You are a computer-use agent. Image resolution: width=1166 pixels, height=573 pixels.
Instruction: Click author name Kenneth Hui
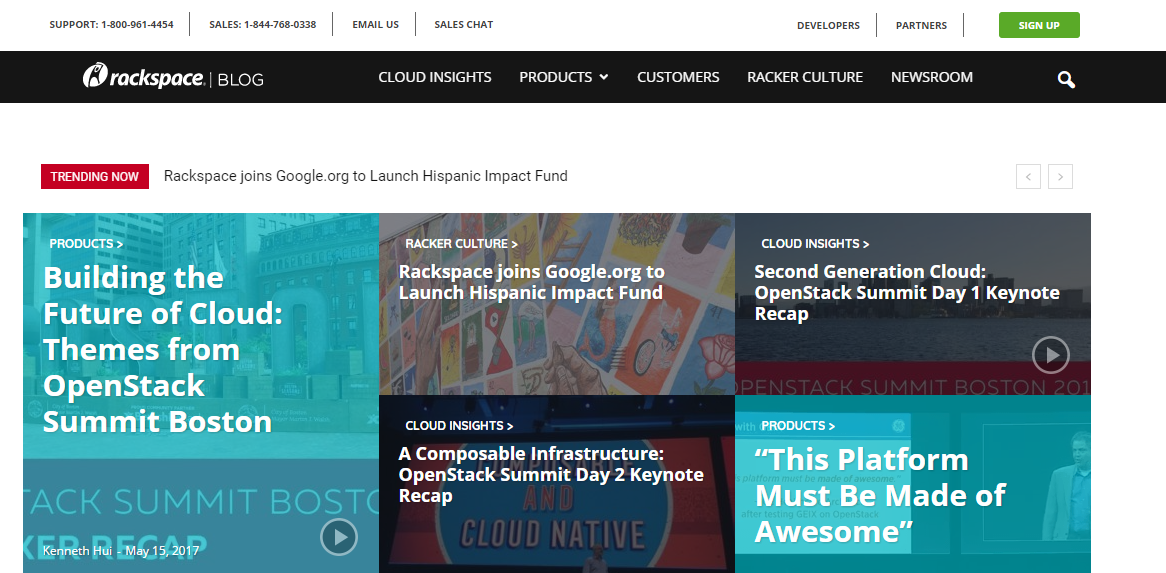point(77,551)
